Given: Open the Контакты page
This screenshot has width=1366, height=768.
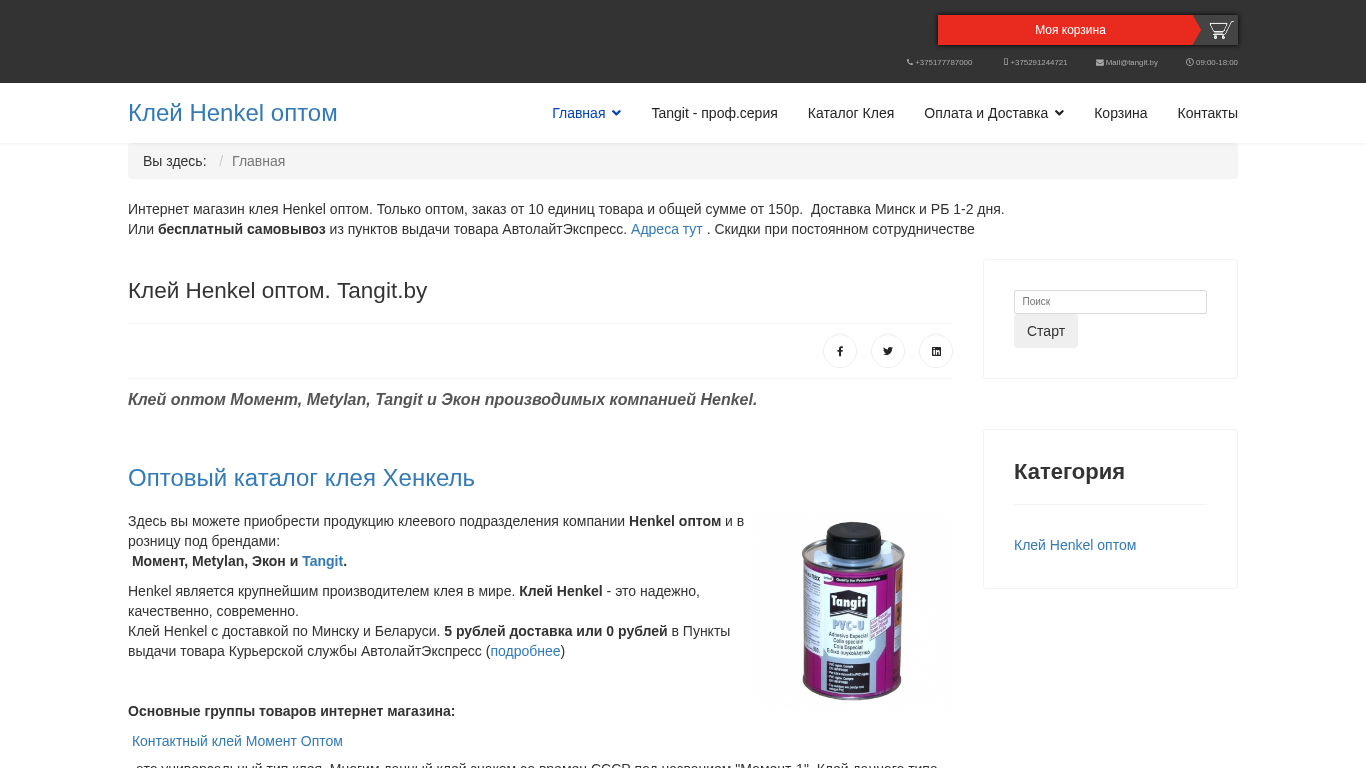Looking at the screenshot, I should (1208, 113).
